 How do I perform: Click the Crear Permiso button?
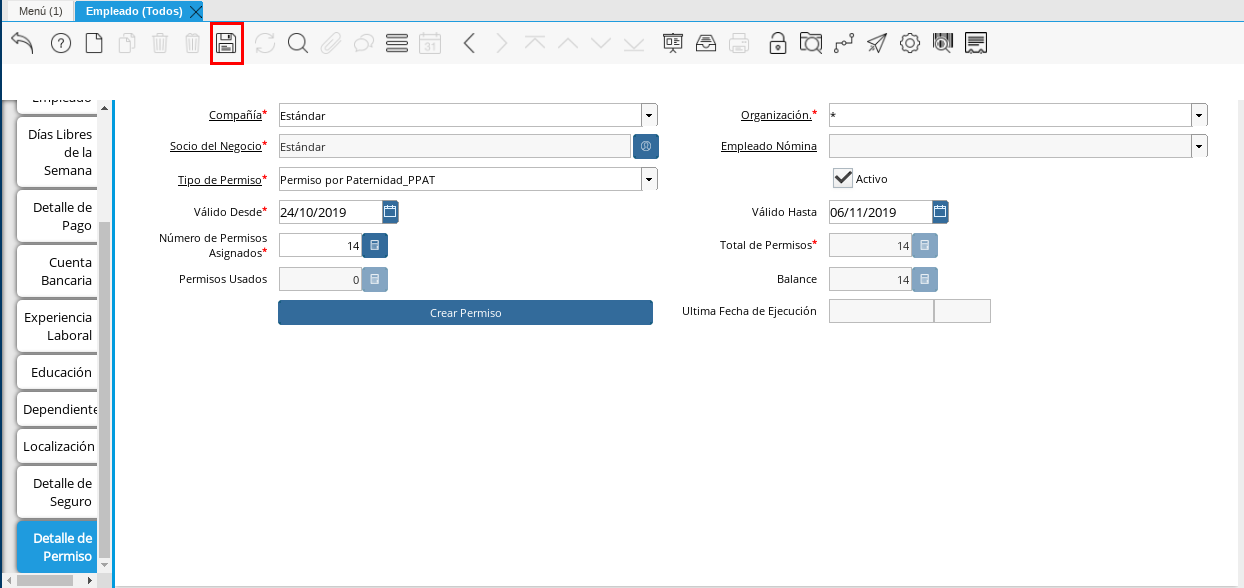465,313
